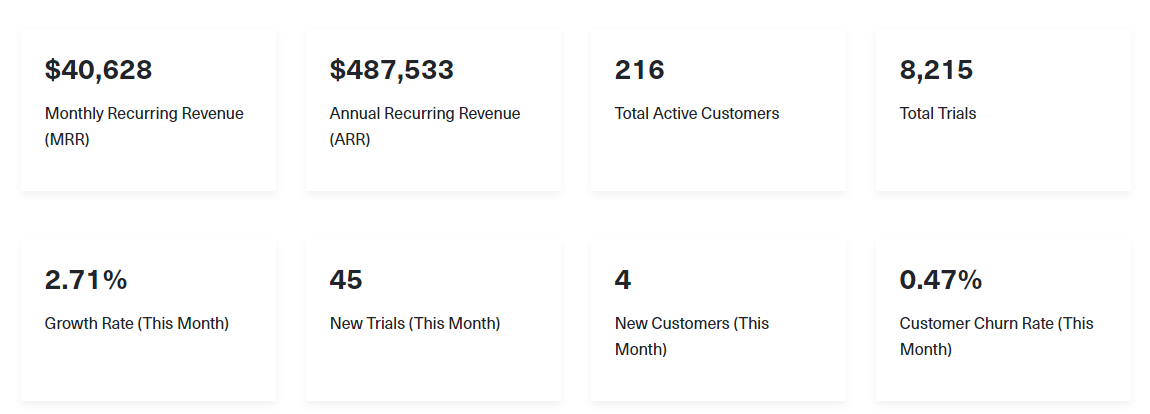1150x414 pixels.
Task: Click the $40,628 MRR value
Action: coord(98,70)
